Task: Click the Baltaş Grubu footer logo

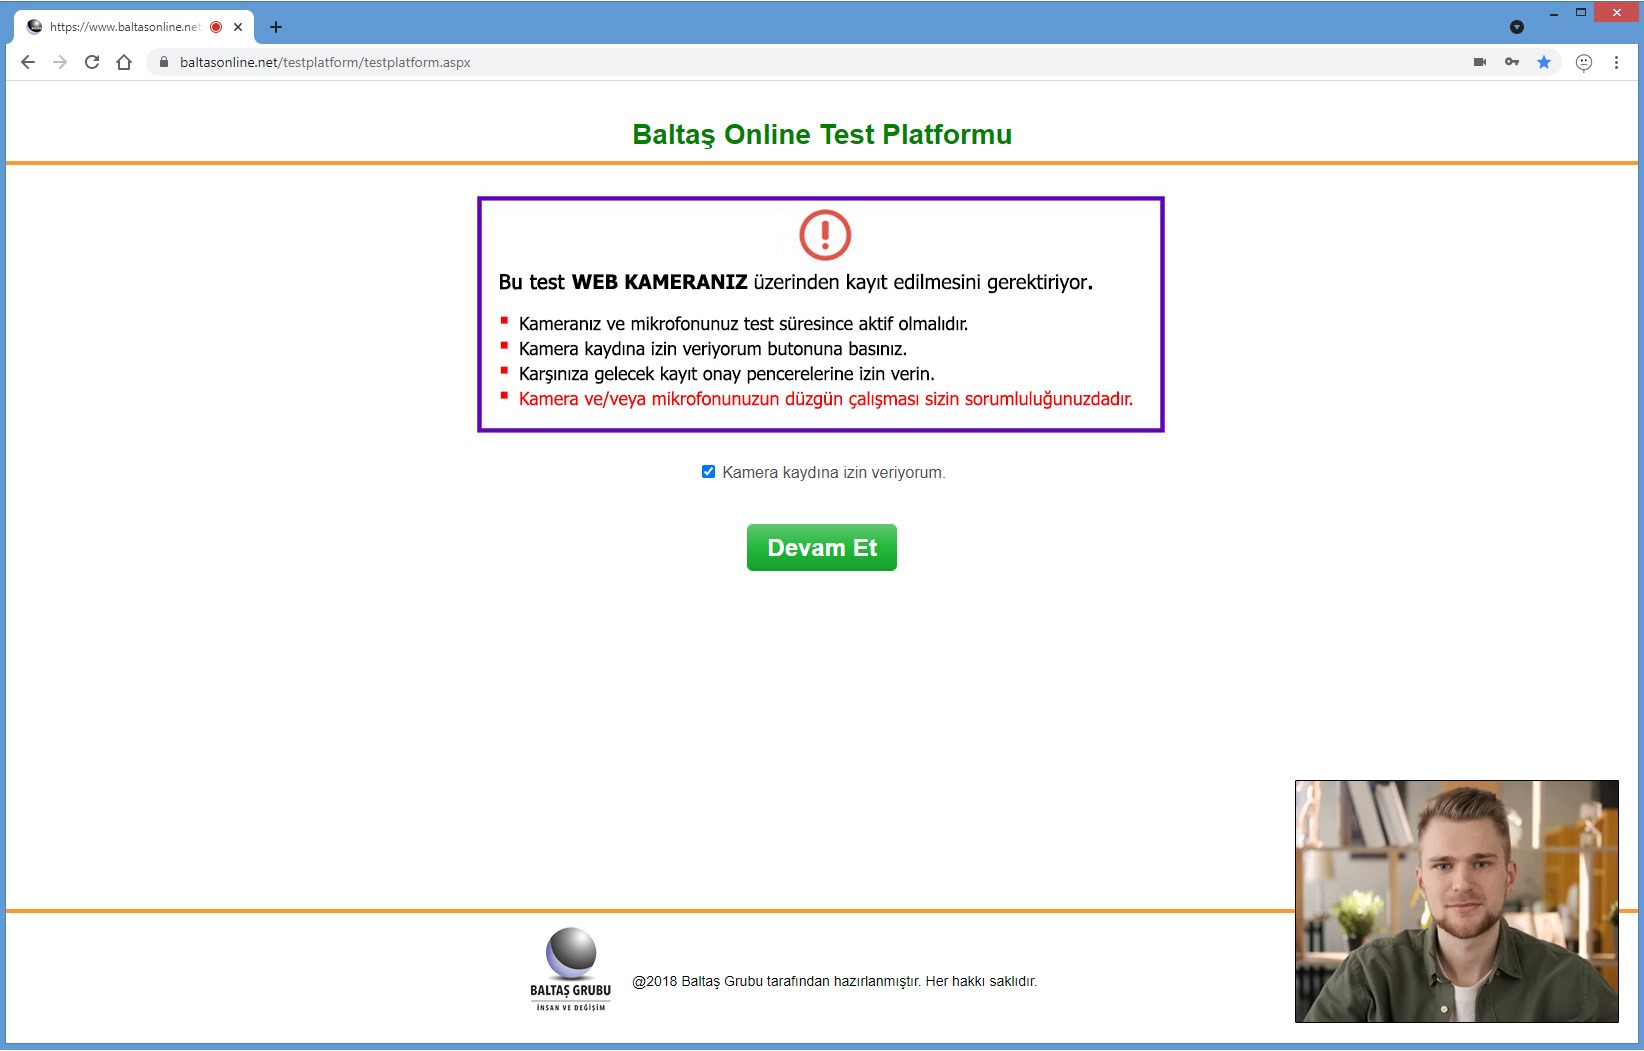Action: click(x=571, y=969)
